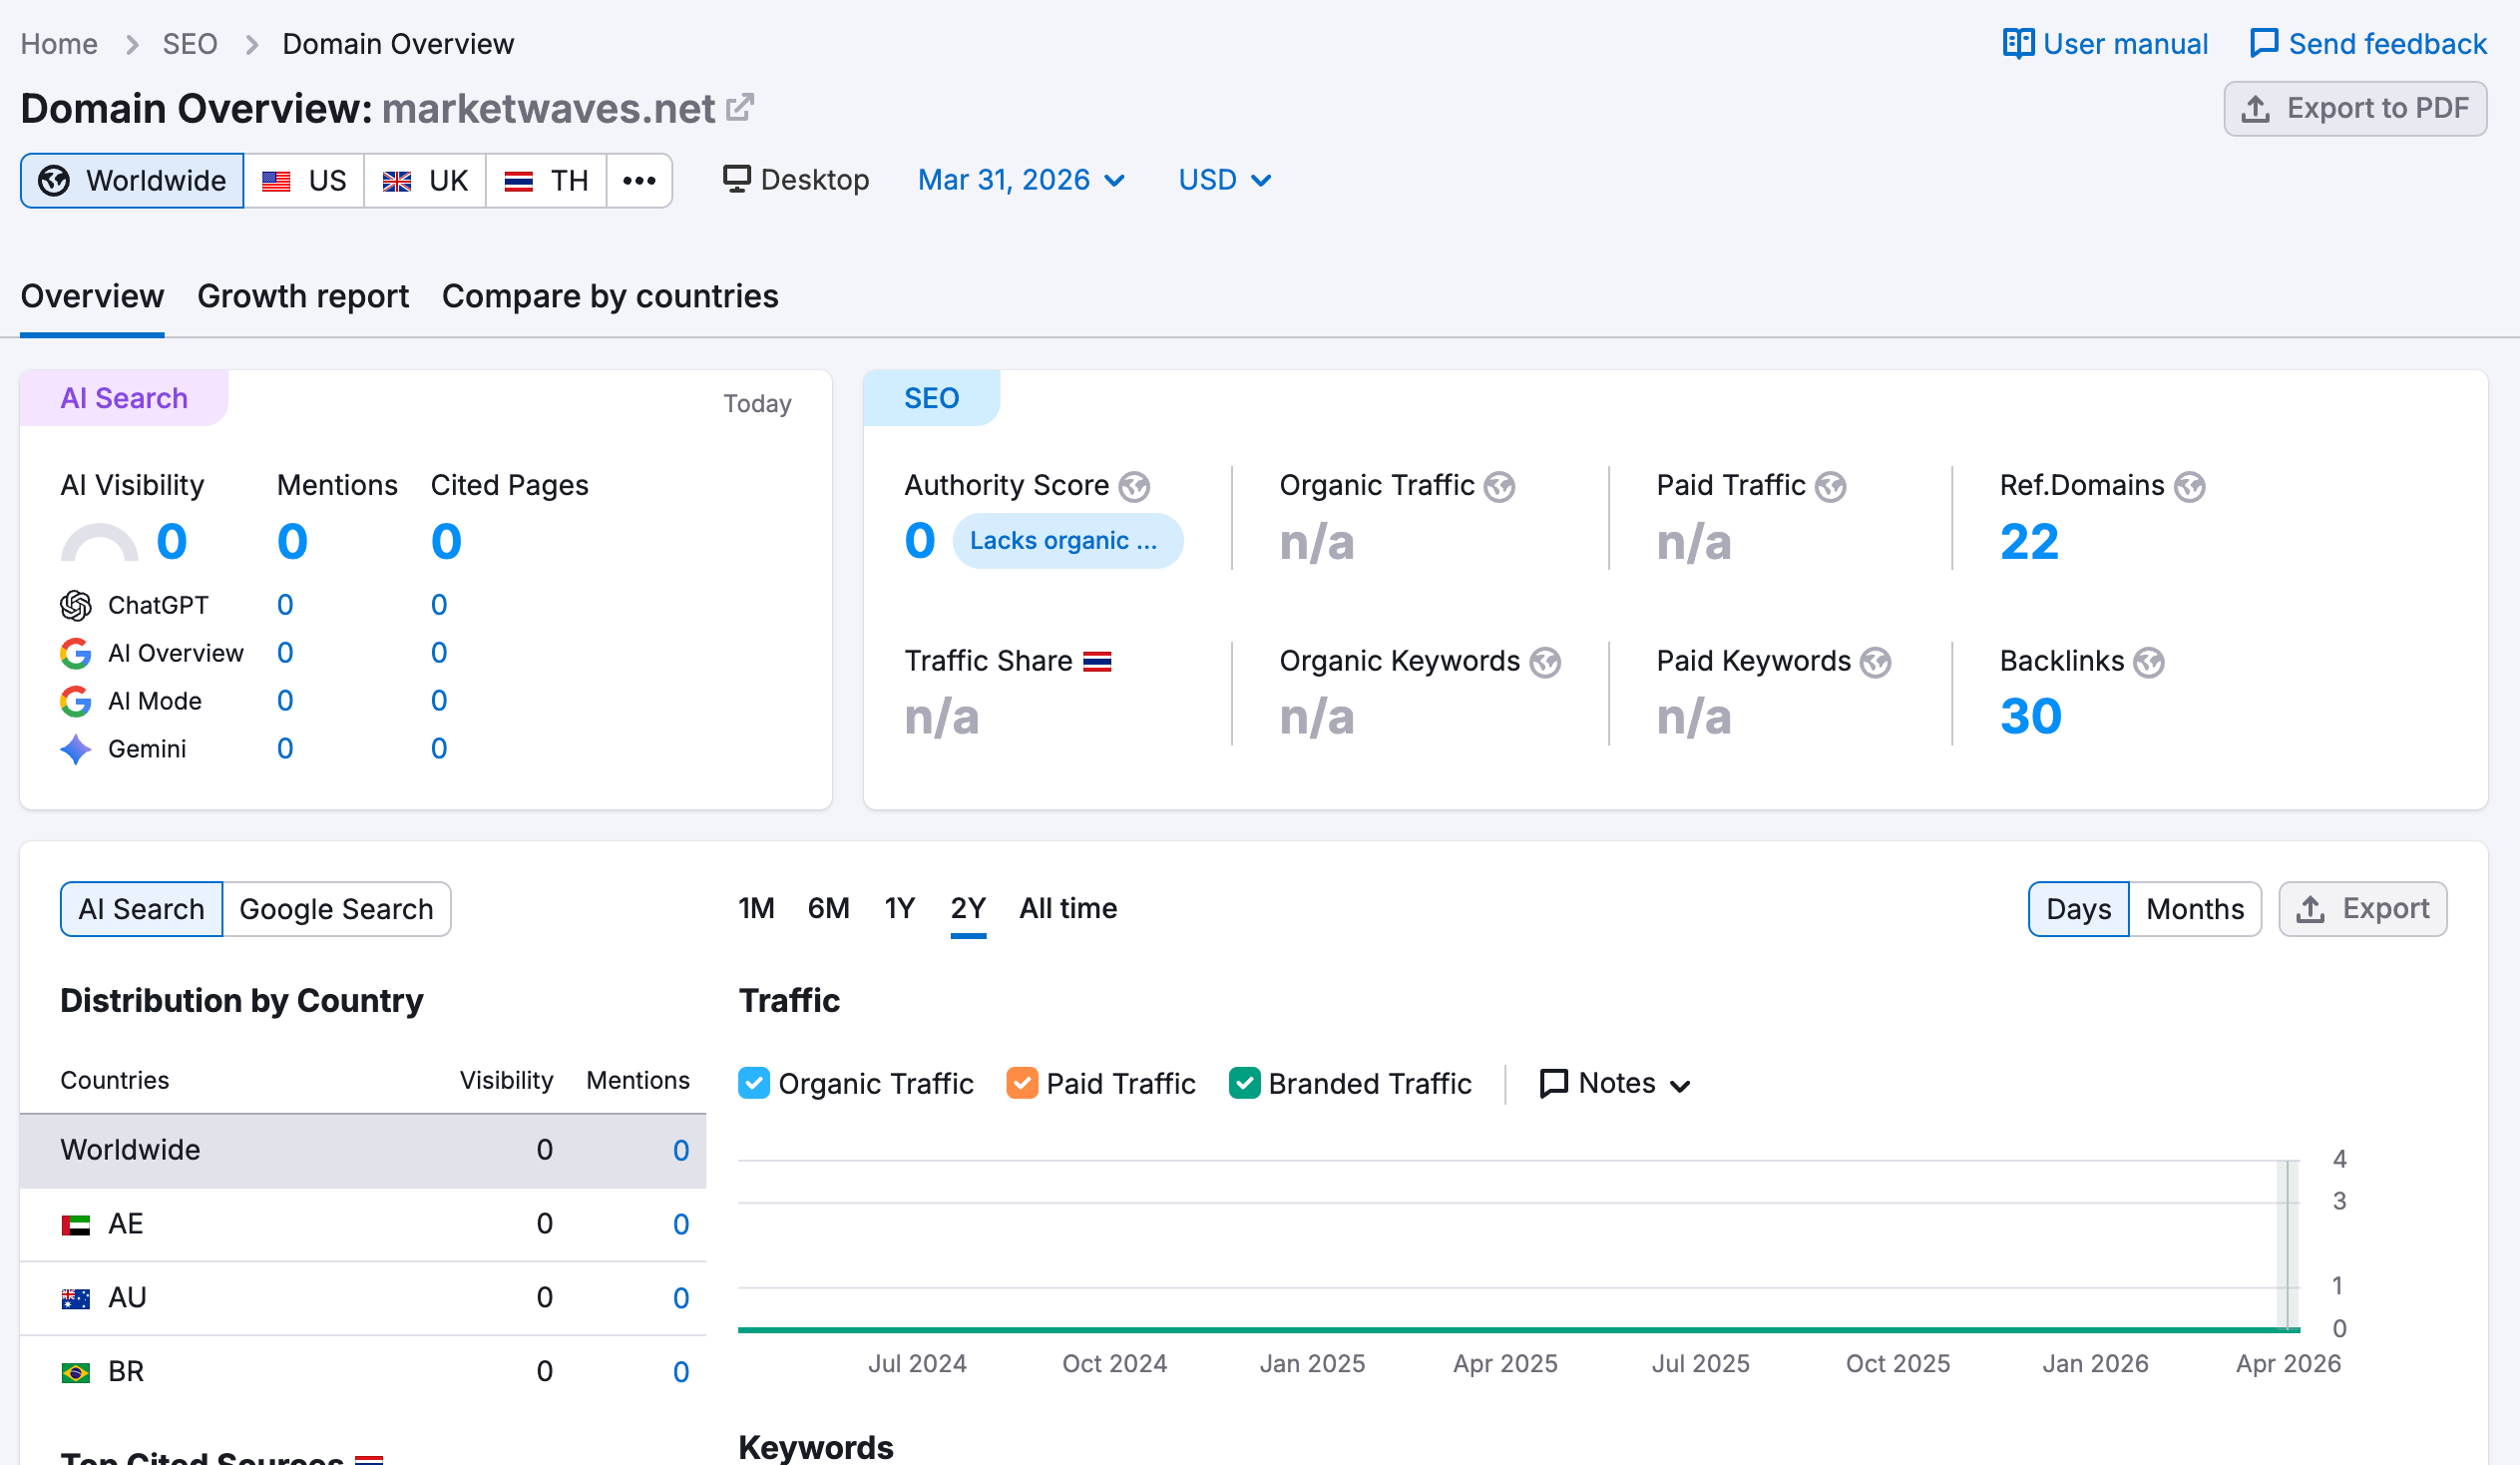The width and height of the screenshot is (2520, 1465).
Task: Click the Export to PDF upload icon
Action: tap(2254, 108)
